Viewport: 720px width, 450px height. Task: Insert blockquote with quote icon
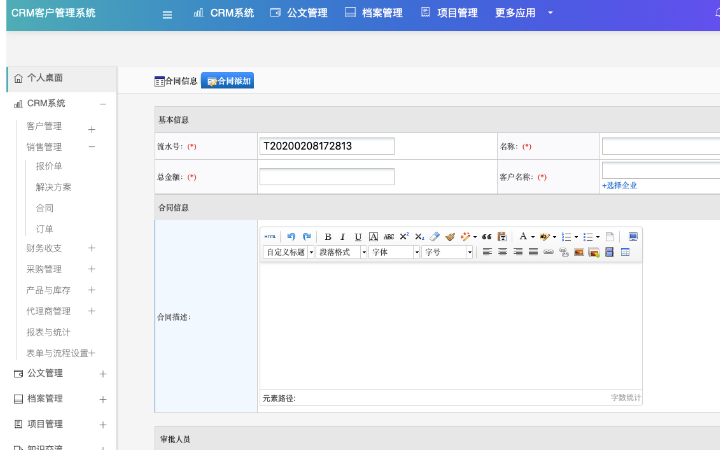[x=487, y=237]
